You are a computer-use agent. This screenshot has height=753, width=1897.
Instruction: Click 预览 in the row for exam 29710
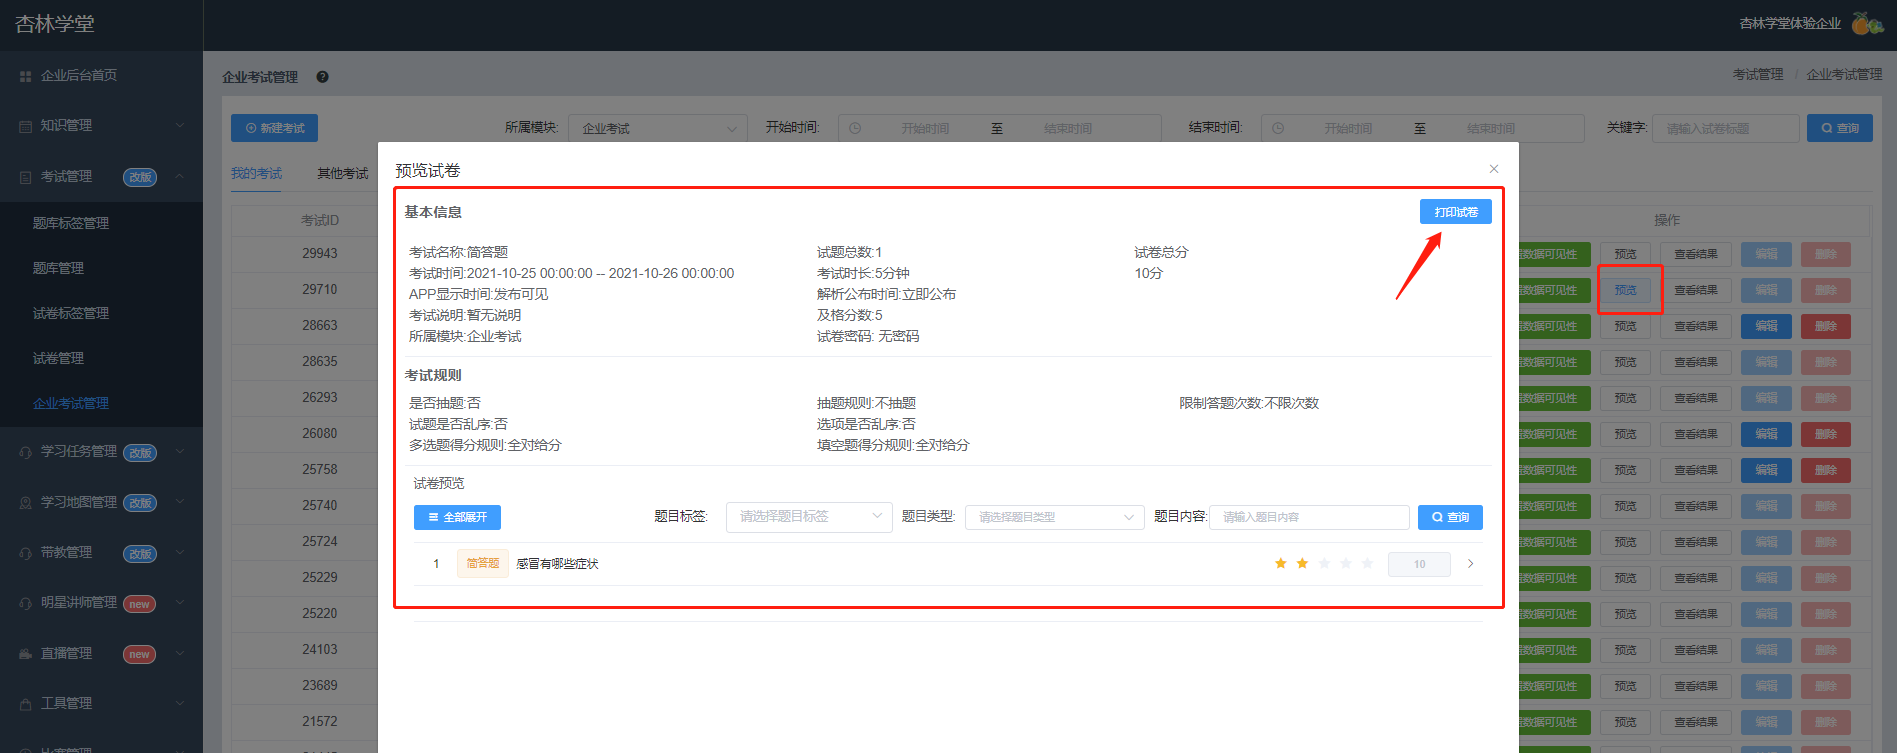click(1625, 290)
